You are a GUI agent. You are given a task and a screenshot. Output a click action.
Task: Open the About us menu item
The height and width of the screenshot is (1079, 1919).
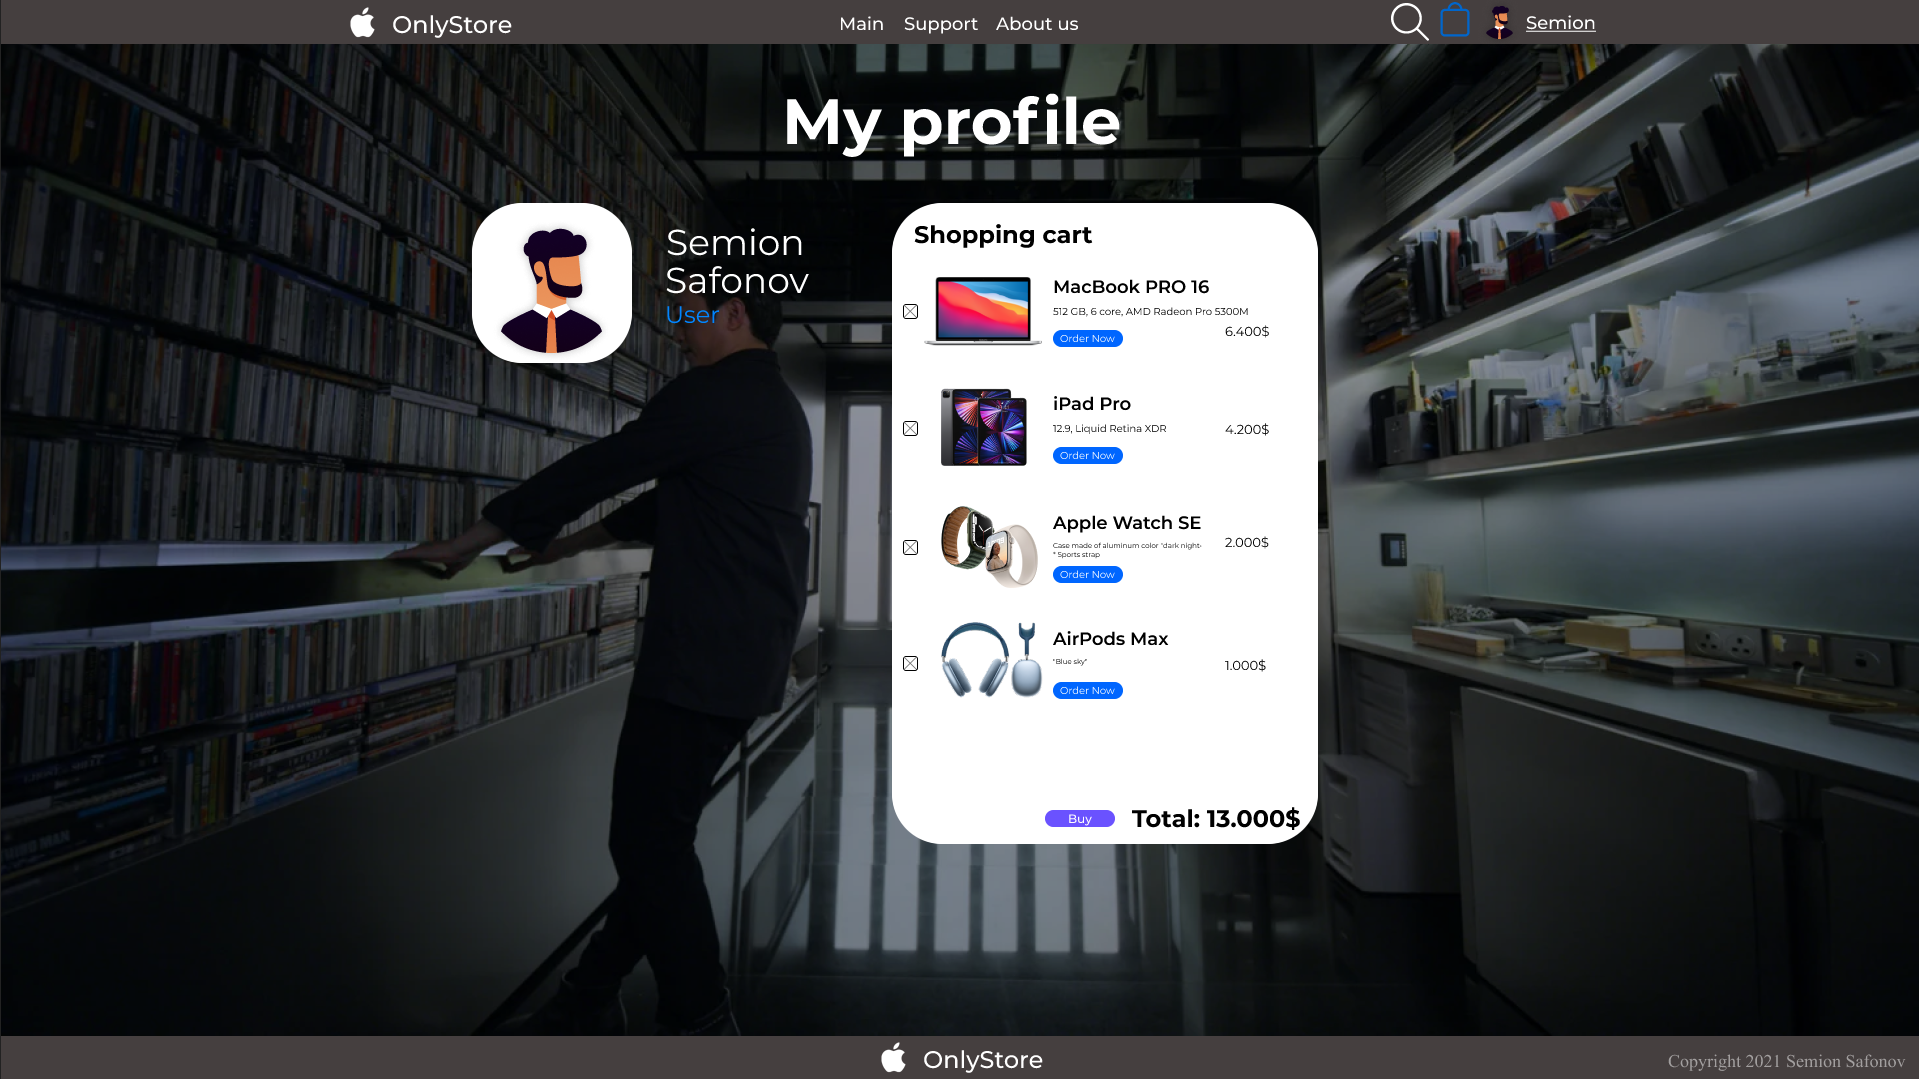tap(1037, 24)
